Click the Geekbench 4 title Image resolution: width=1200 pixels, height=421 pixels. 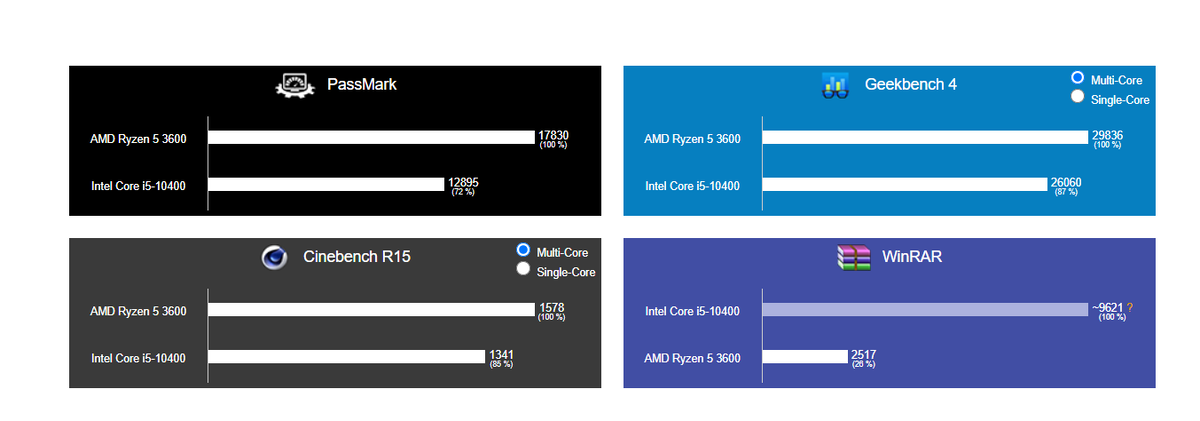point(910,84)
